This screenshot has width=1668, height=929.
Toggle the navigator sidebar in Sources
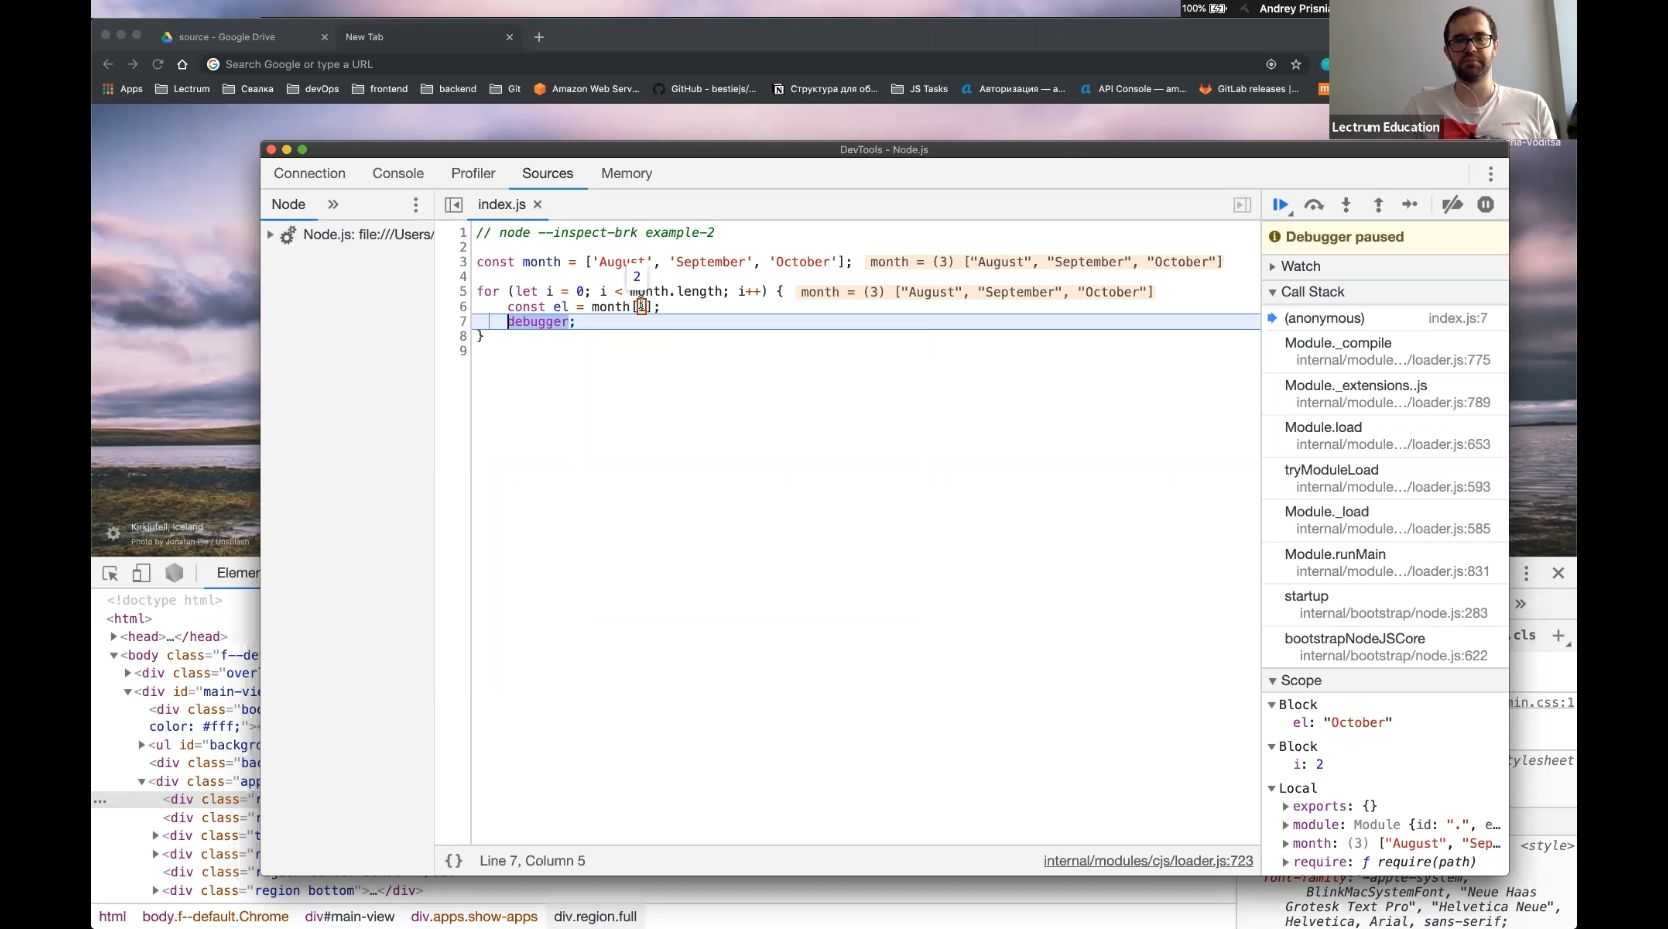[453, 205]
